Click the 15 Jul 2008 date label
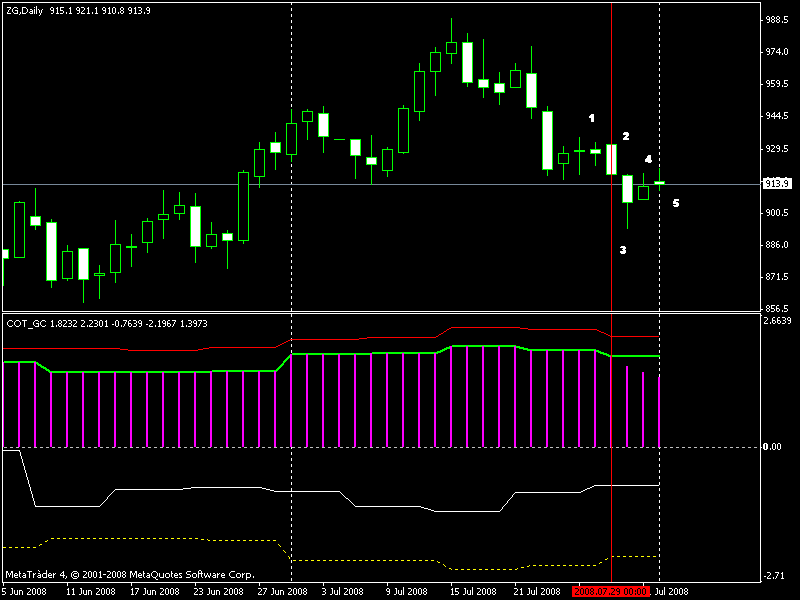The image size is (800, 600). tap(473, 592)
